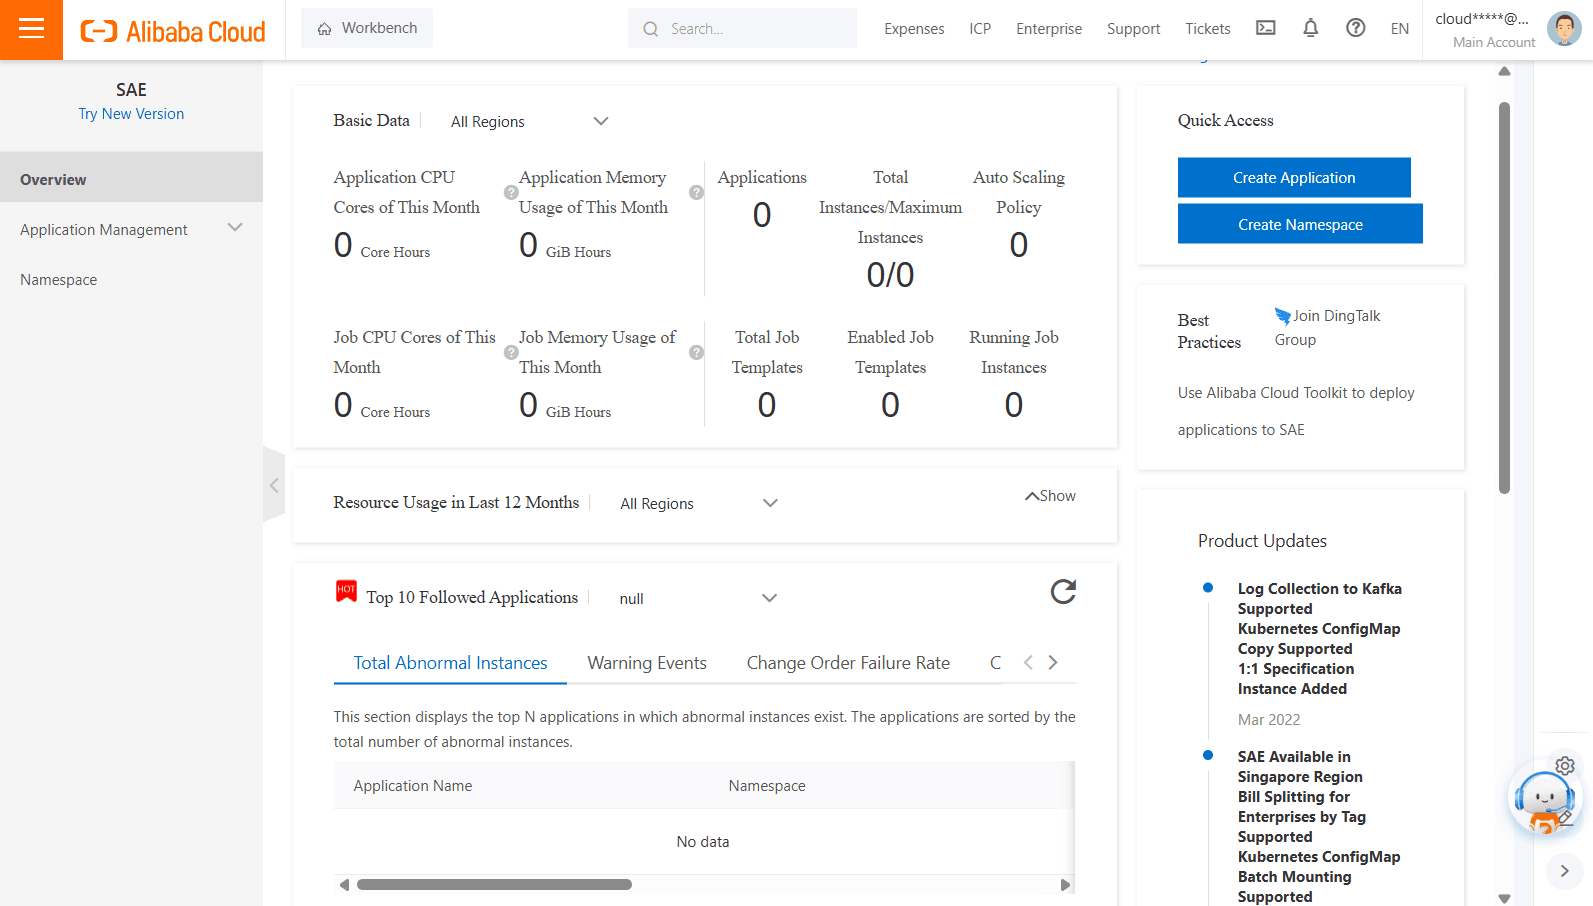Refresh the Top 10 Followed Applications panel

(x=1063, y=592)
